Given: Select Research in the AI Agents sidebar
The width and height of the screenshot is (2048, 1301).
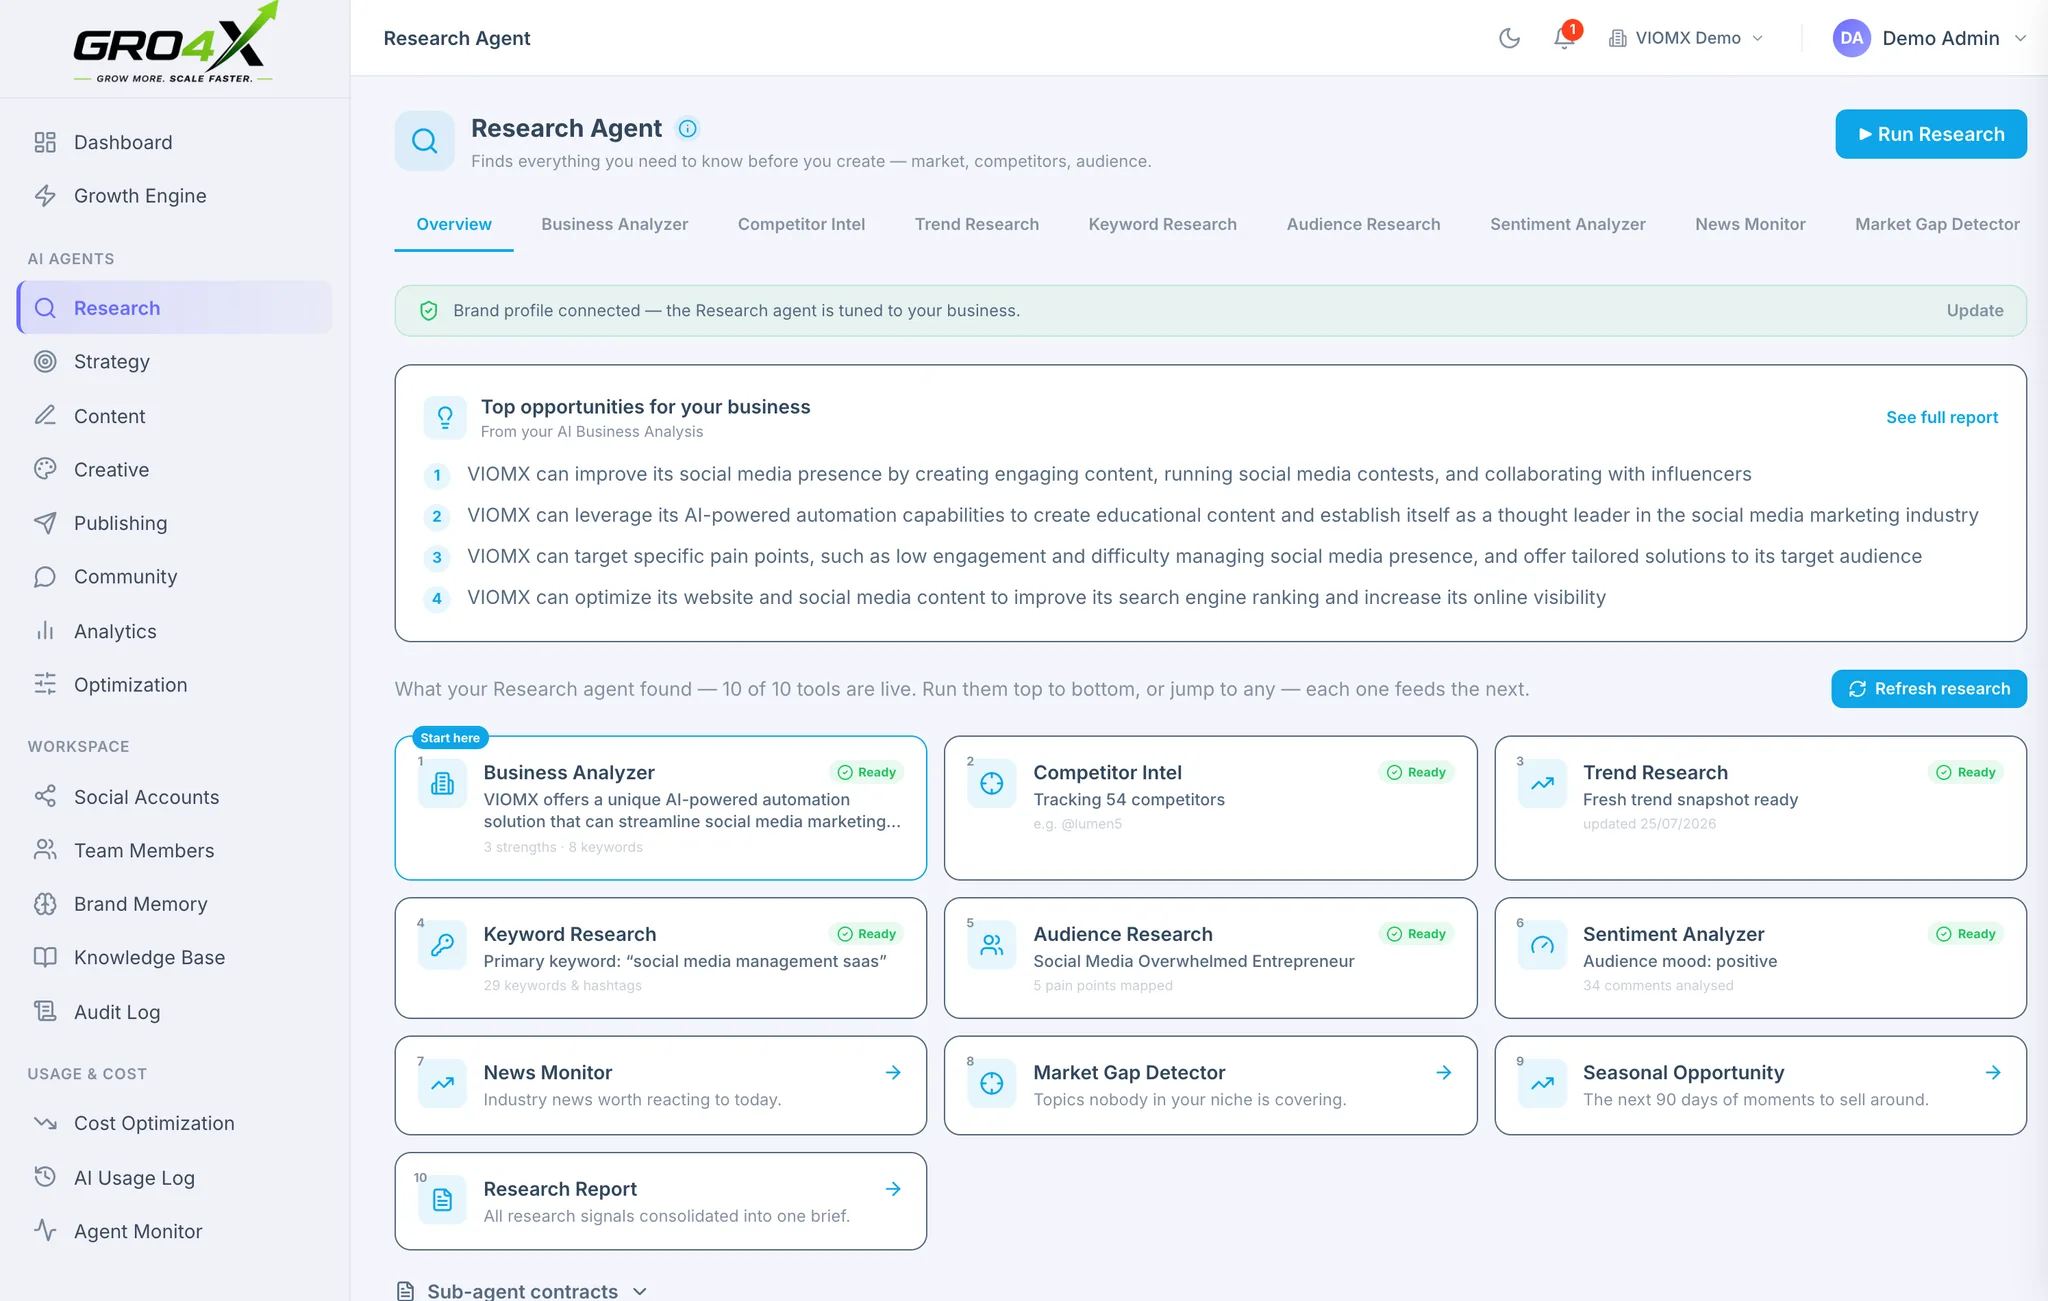Looking at the screenshot, I should [175, 308].
